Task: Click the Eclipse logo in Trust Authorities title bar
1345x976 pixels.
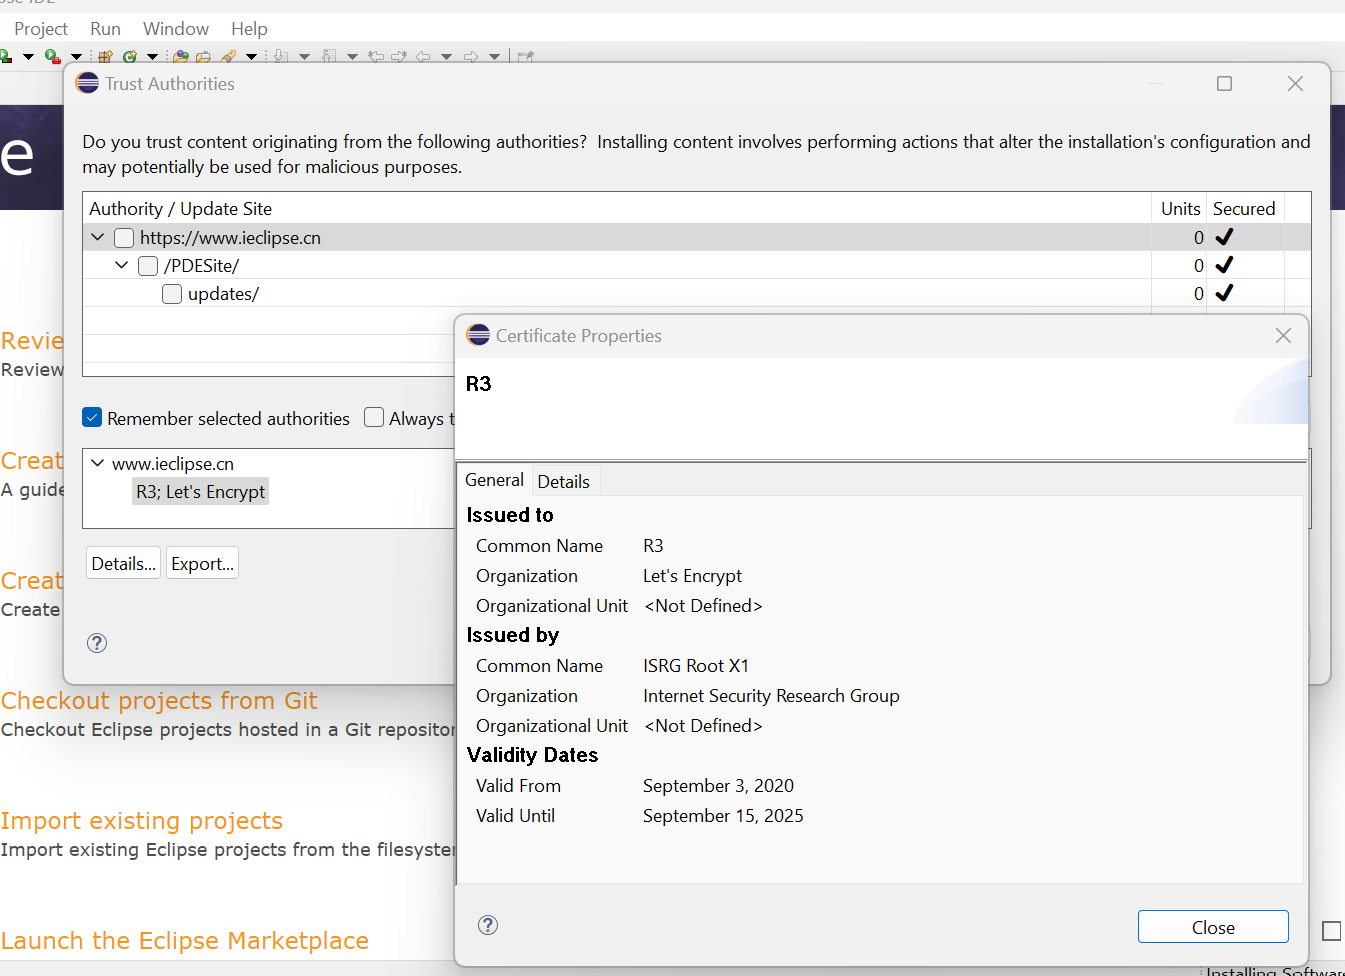Action: tap(88, 83)
